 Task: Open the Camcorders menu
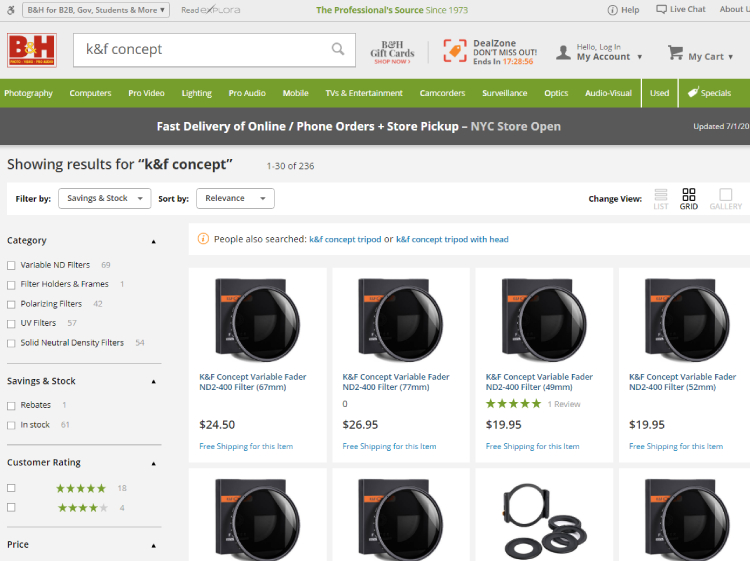tap(442, 93)
